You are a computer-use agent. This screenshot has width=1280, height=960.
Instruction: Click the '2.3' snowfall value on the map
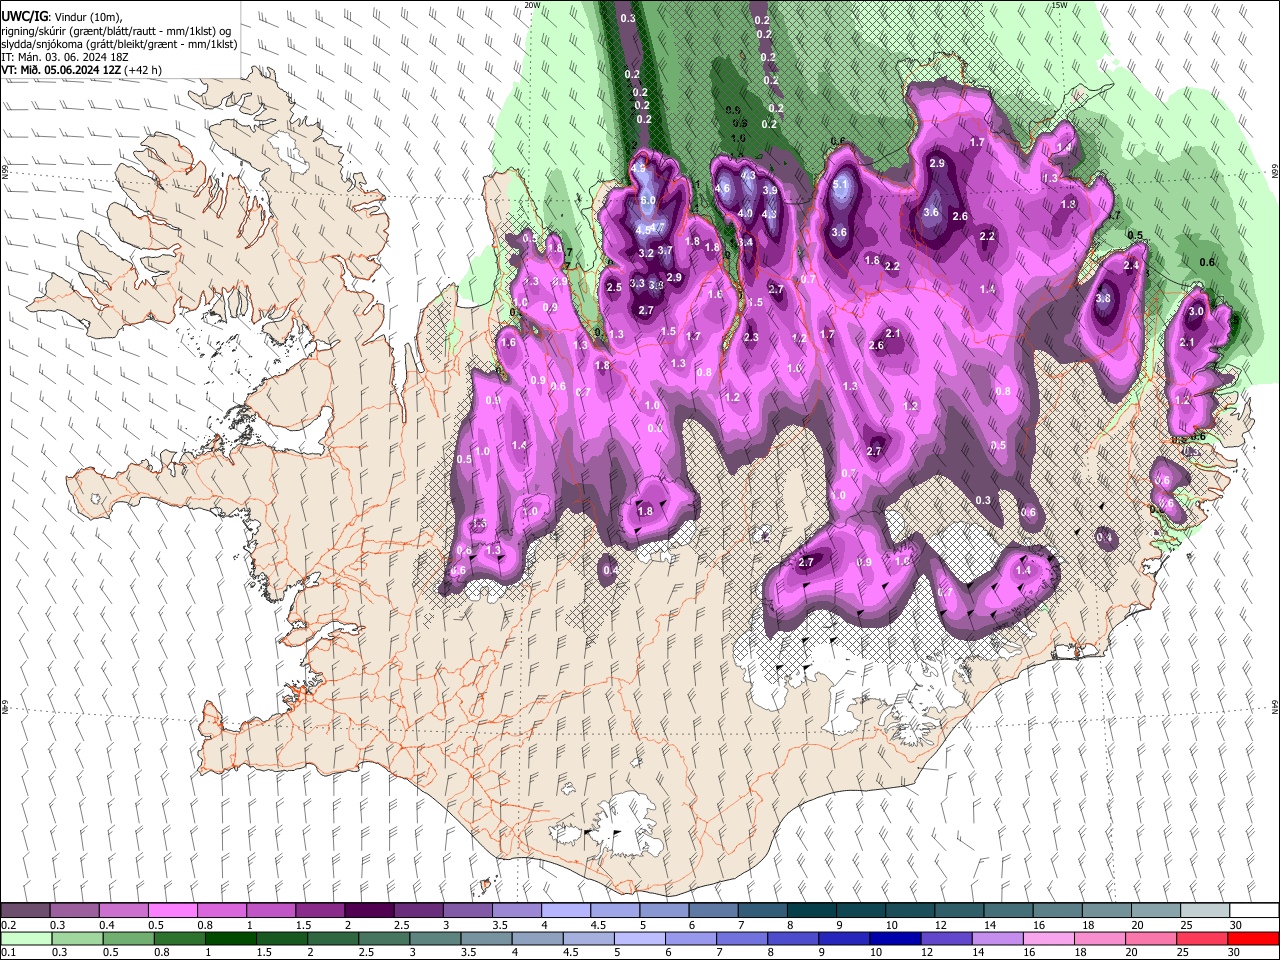pos(751,338)
